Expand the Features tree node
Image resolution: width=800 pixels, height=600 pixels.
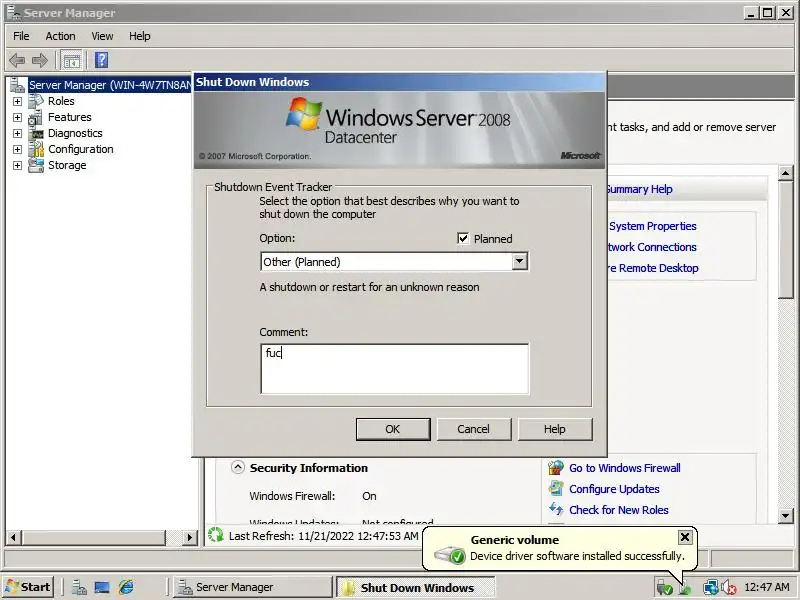click(x=17, y=117)
